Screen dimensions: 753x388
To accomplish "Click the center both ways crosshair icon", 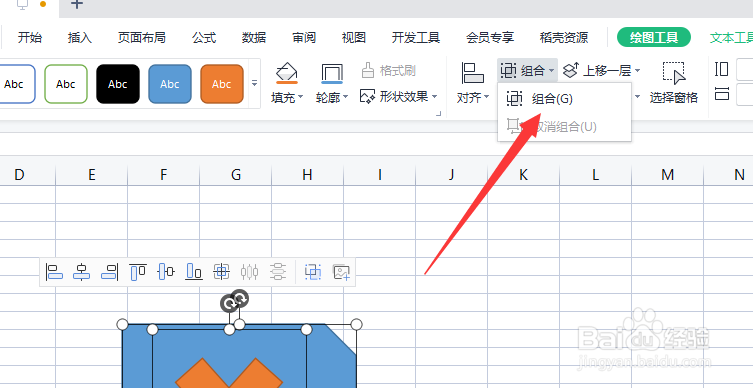I will point(221,272).
